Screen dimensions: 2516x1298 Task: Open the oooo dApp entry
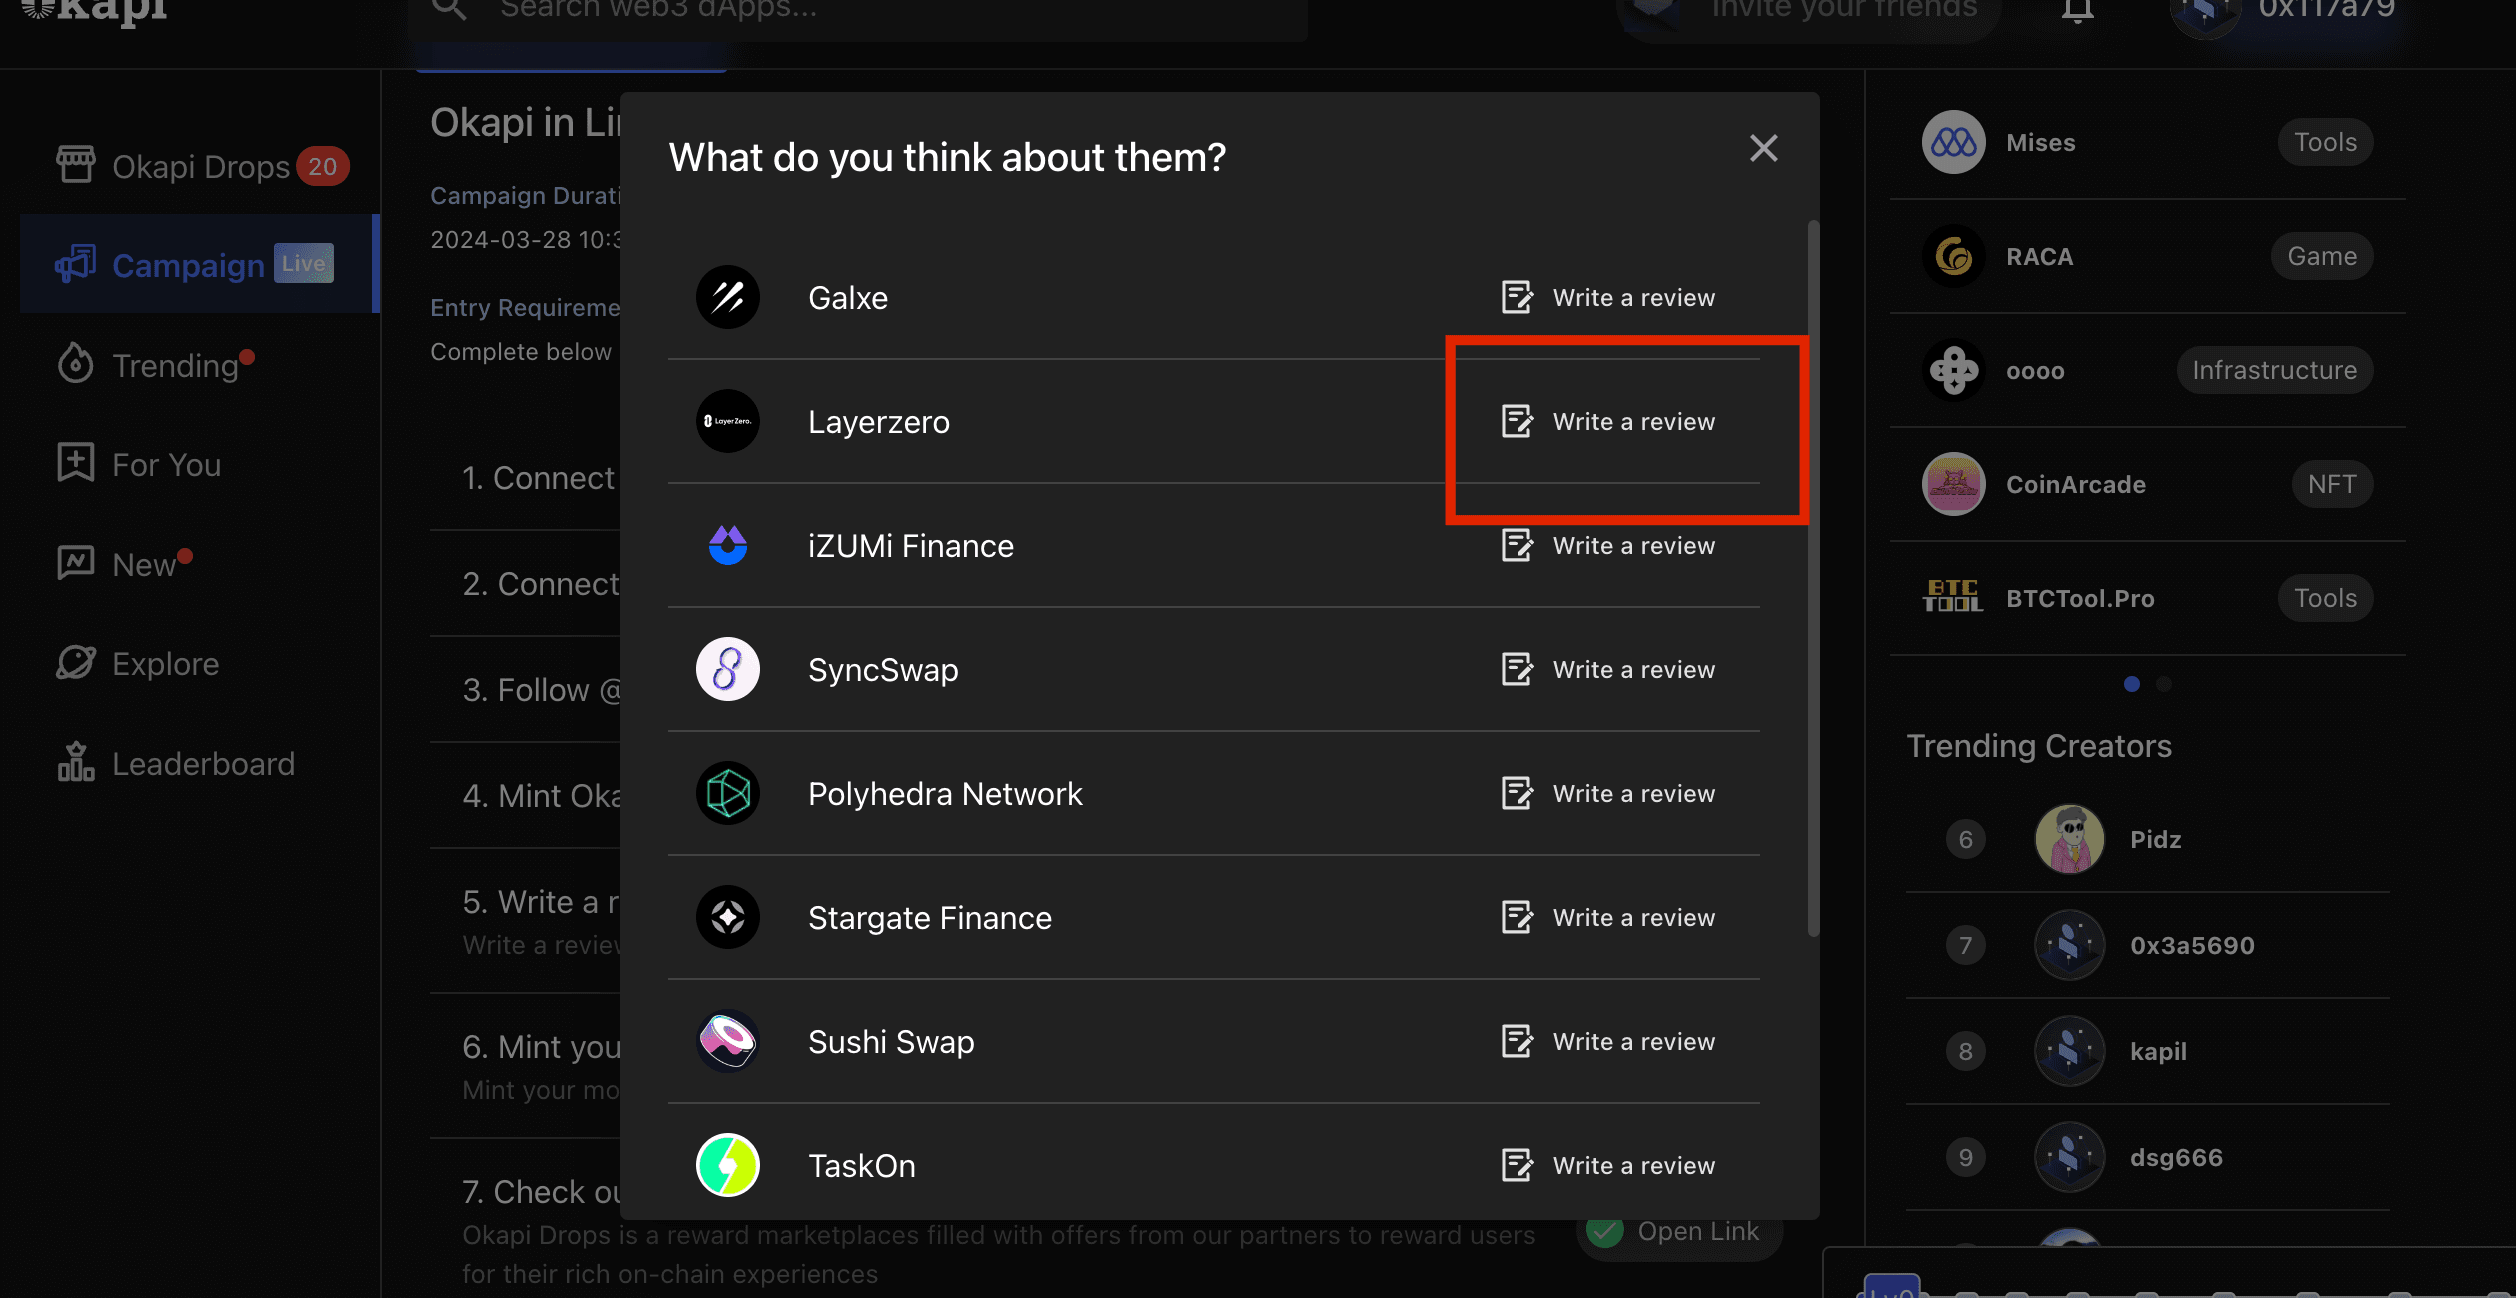click(2148, 370)
